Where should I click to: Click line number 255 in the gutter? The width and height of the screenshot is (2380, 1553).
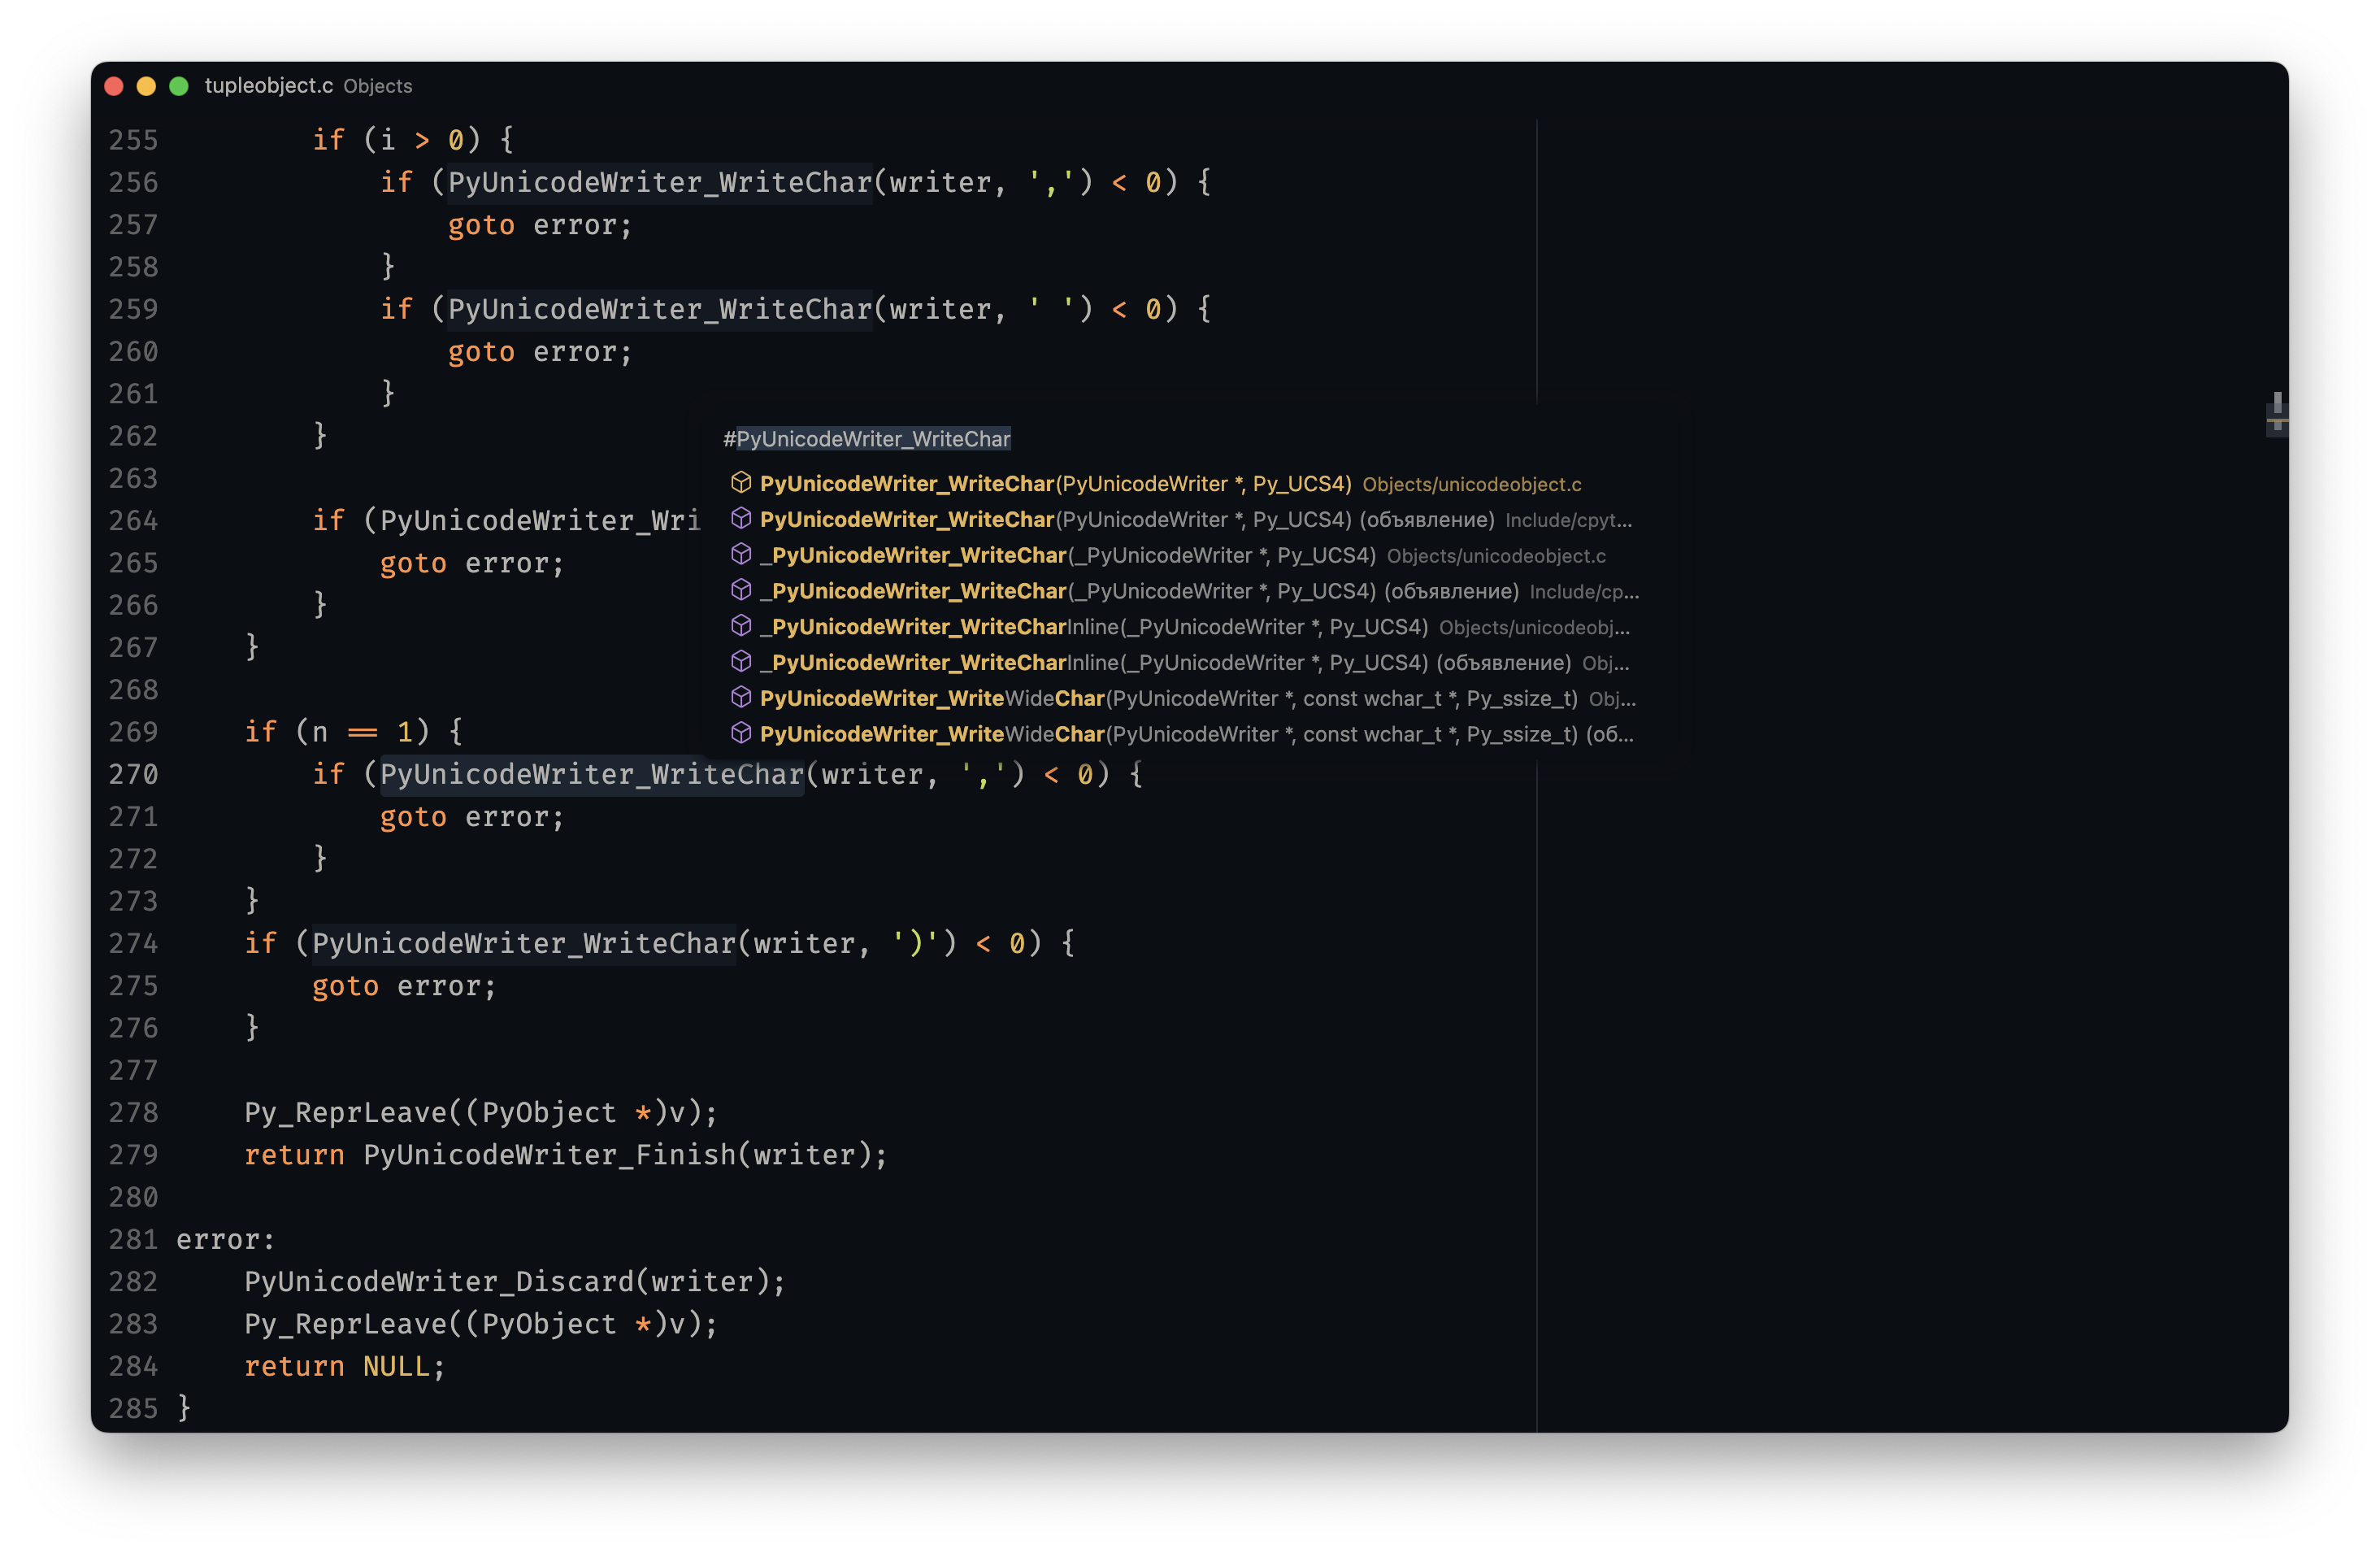133,140
